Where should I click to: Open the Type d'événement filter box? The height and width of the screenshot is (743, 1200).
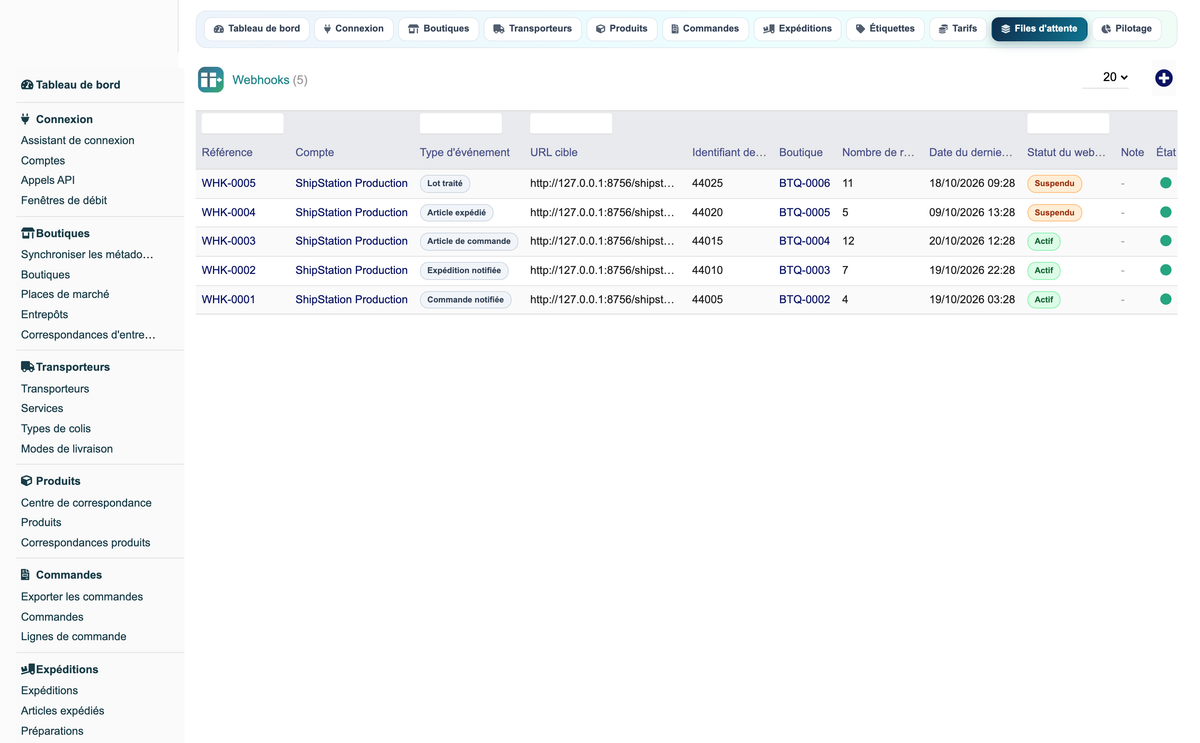[x=461, y=123]
